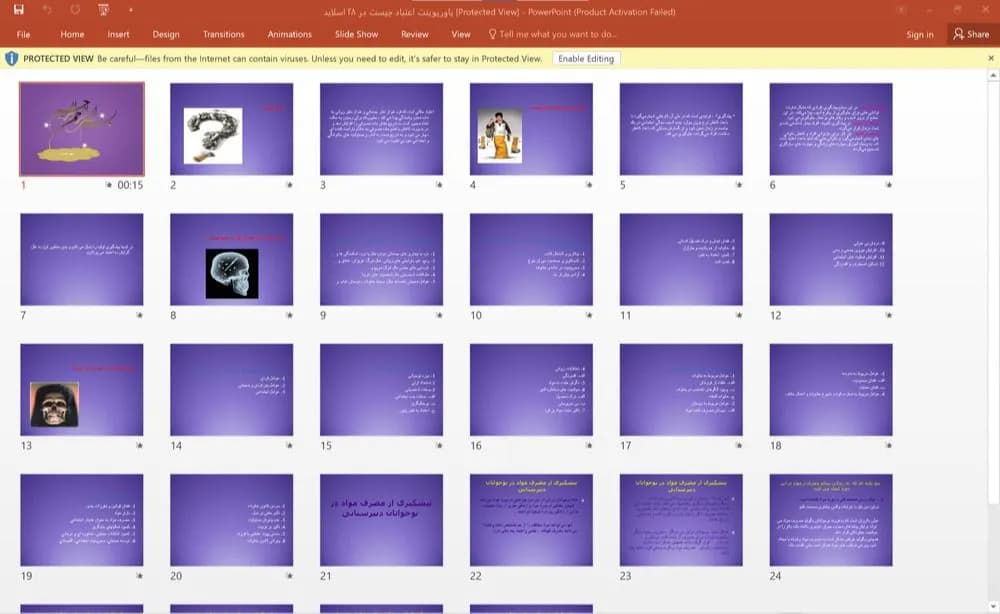Click the scrollbar up arrow
The height and width of the screenshot is (614, 1000).
[x=992, y=76]
